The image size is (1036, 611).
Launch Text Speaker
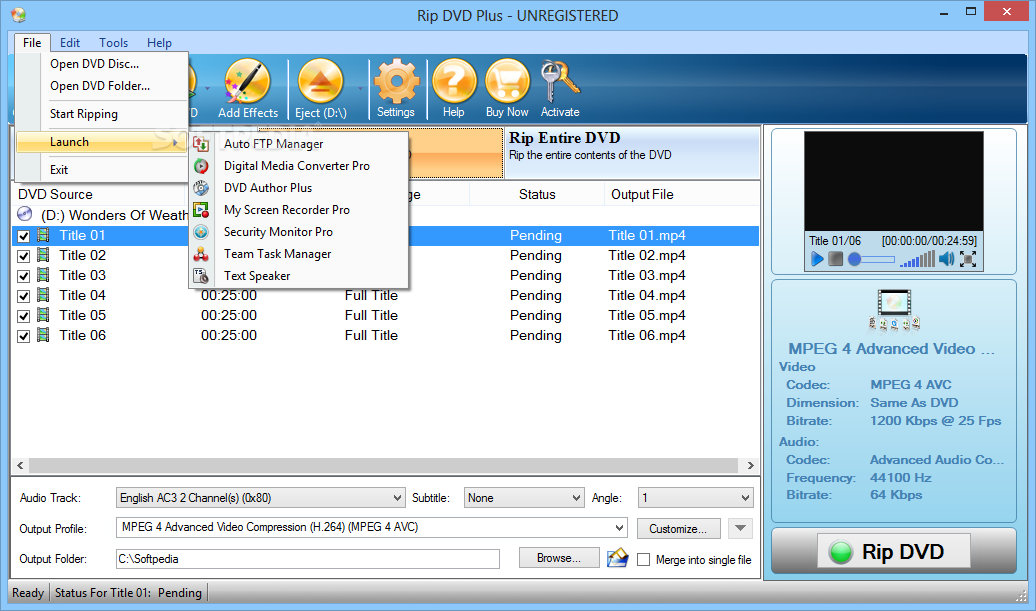coord(299,275)
